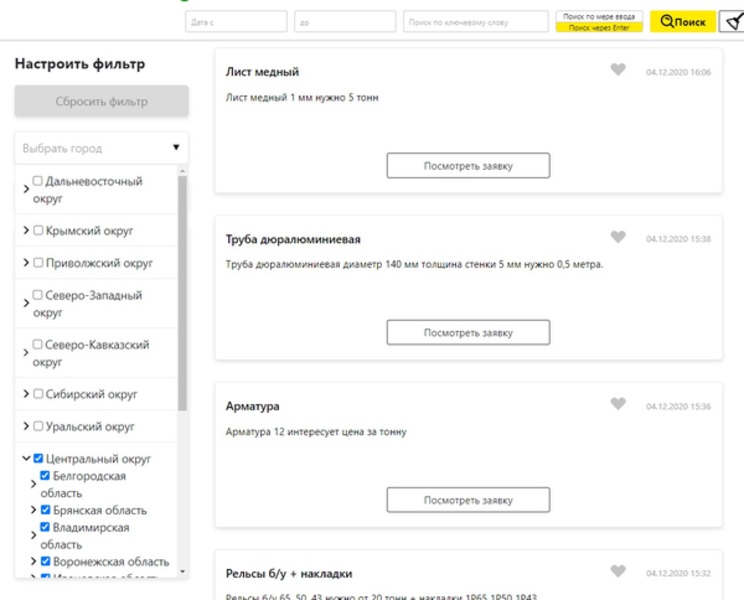This screenshot has width=744, height=600.
Task: Uncheck Брянская область checkbox
Action: [46, 510]
